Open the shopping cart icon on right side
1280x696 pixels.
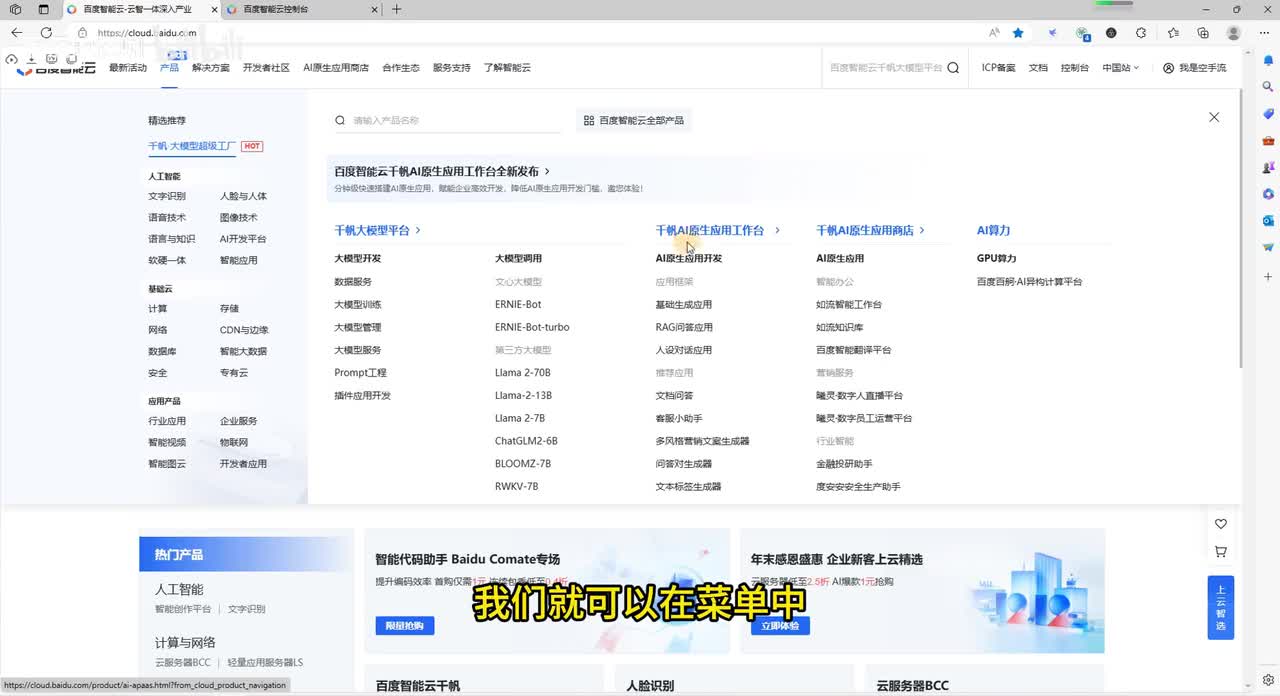[1220, 551]
